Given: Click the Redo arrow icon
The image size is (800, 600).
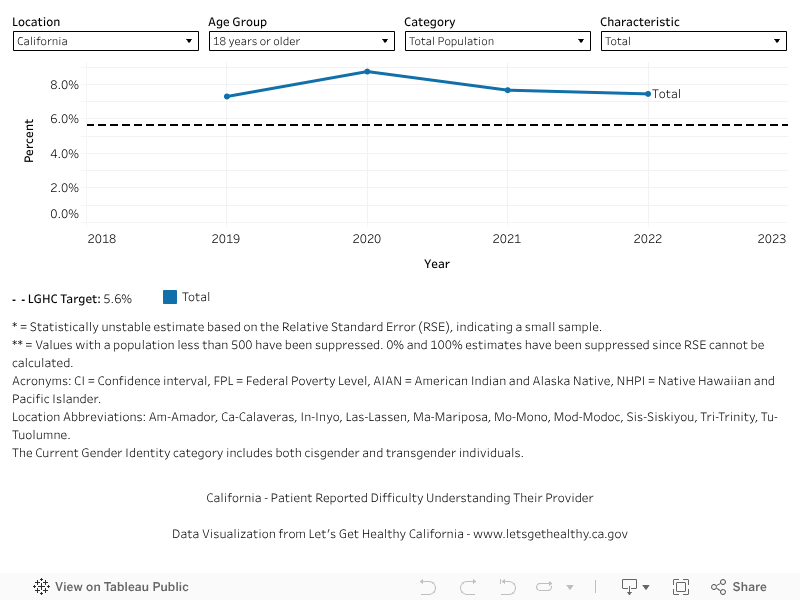Looking at the screenshot, I should (467, 587).
